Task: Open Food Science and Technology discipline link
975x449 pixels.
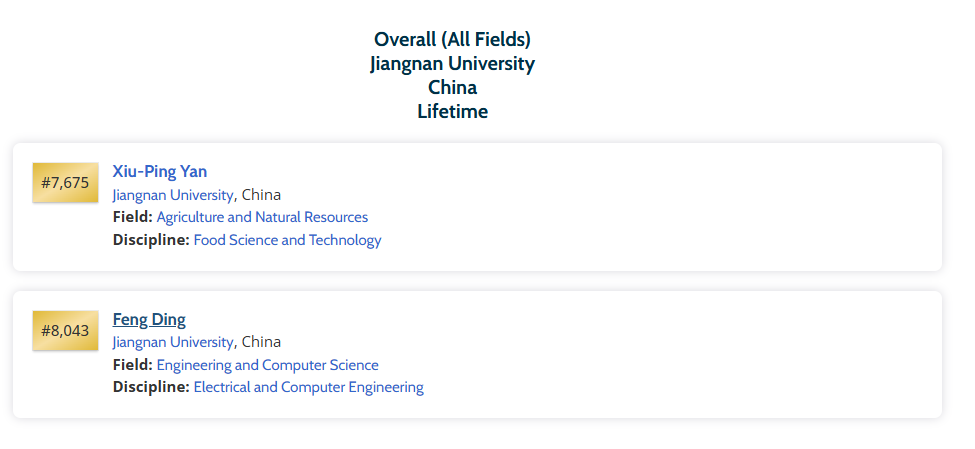Action: point(287,240)
